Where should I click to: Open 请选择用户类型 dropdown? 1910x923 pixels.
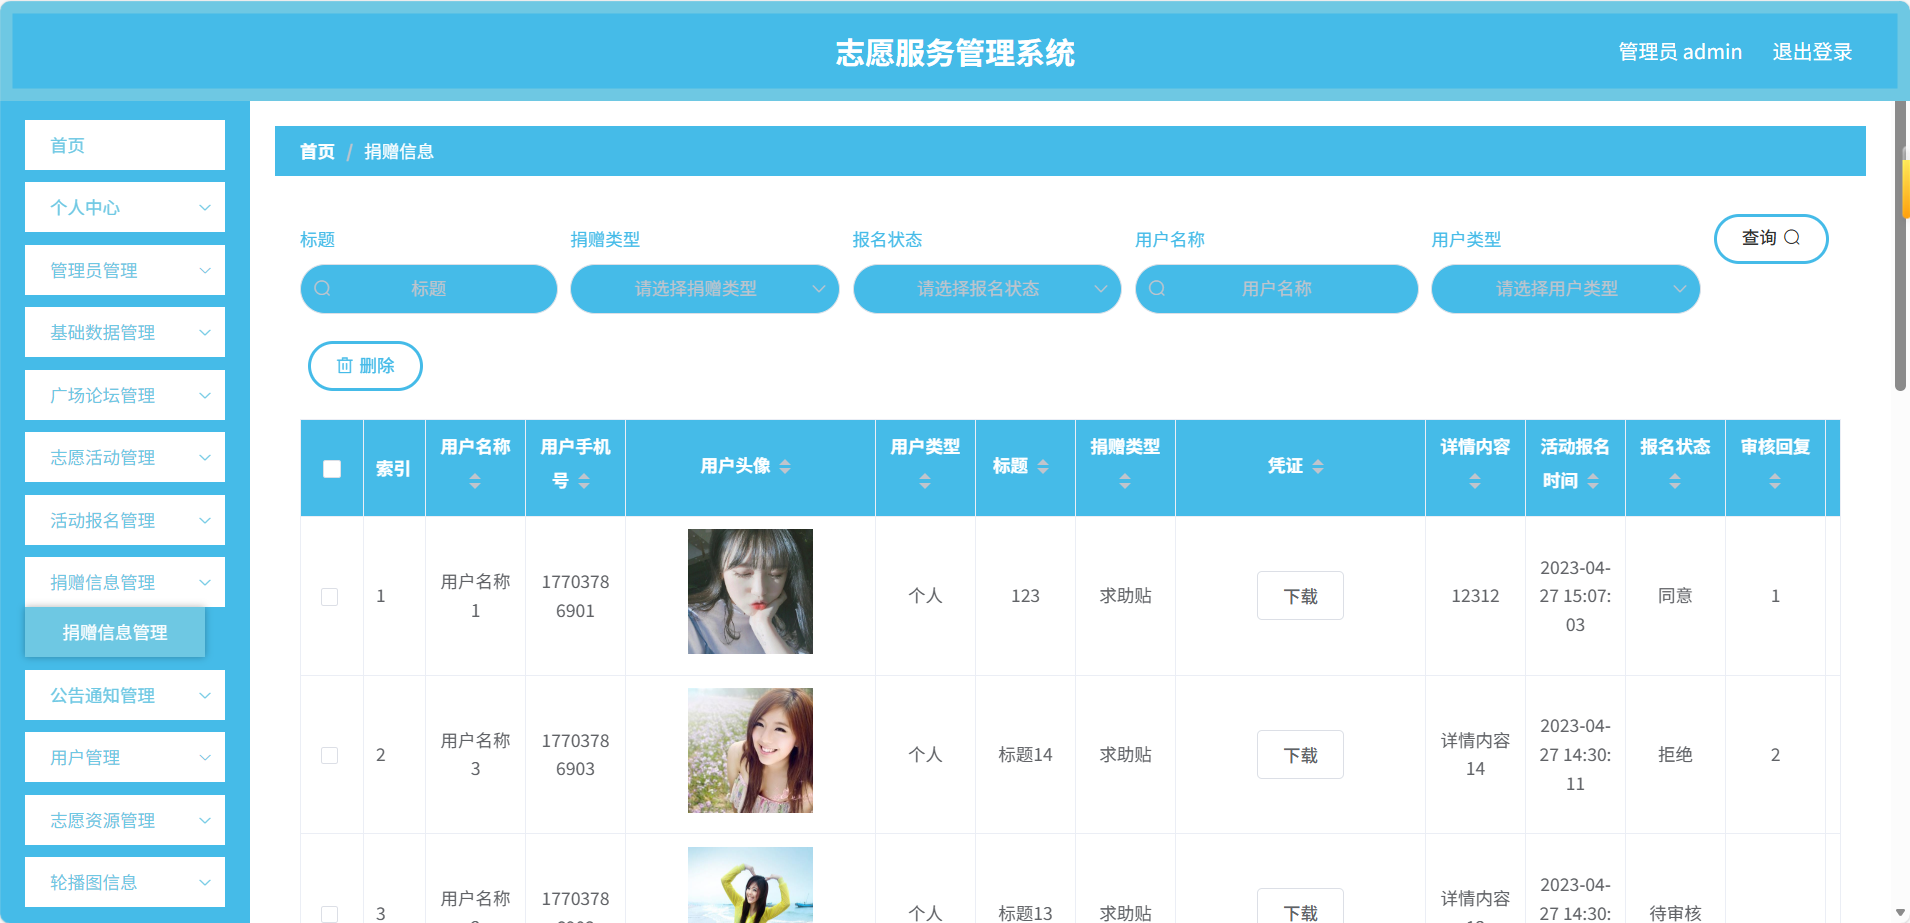coord(1565,289)
